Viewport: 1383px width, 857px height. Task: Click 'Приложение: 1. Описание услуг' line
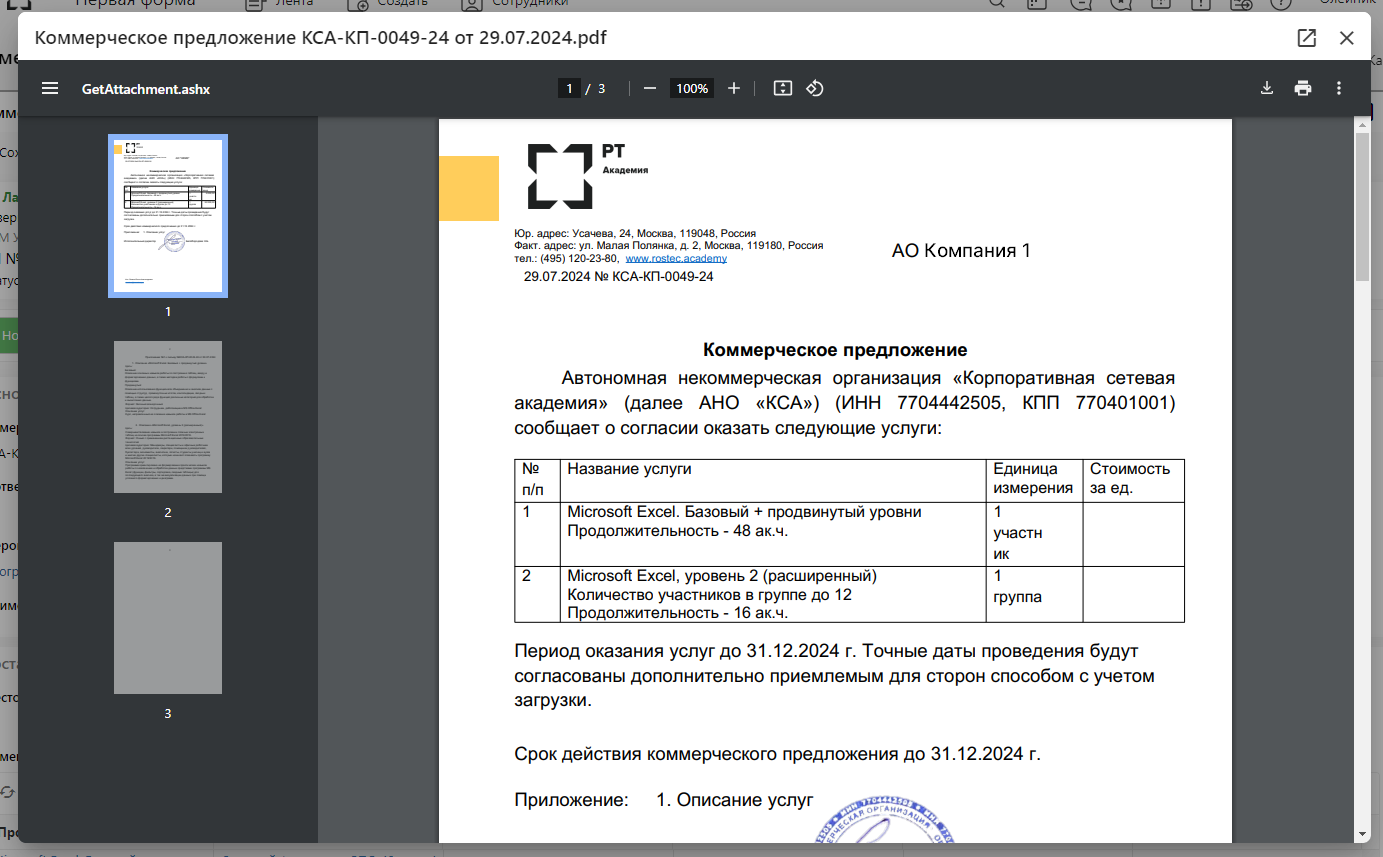click(664, 800)
